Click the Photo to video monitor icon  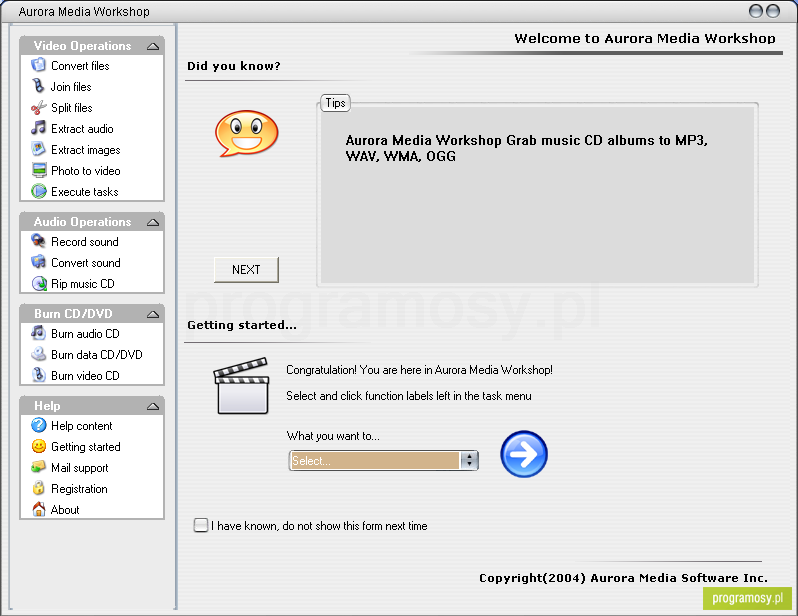39,170
